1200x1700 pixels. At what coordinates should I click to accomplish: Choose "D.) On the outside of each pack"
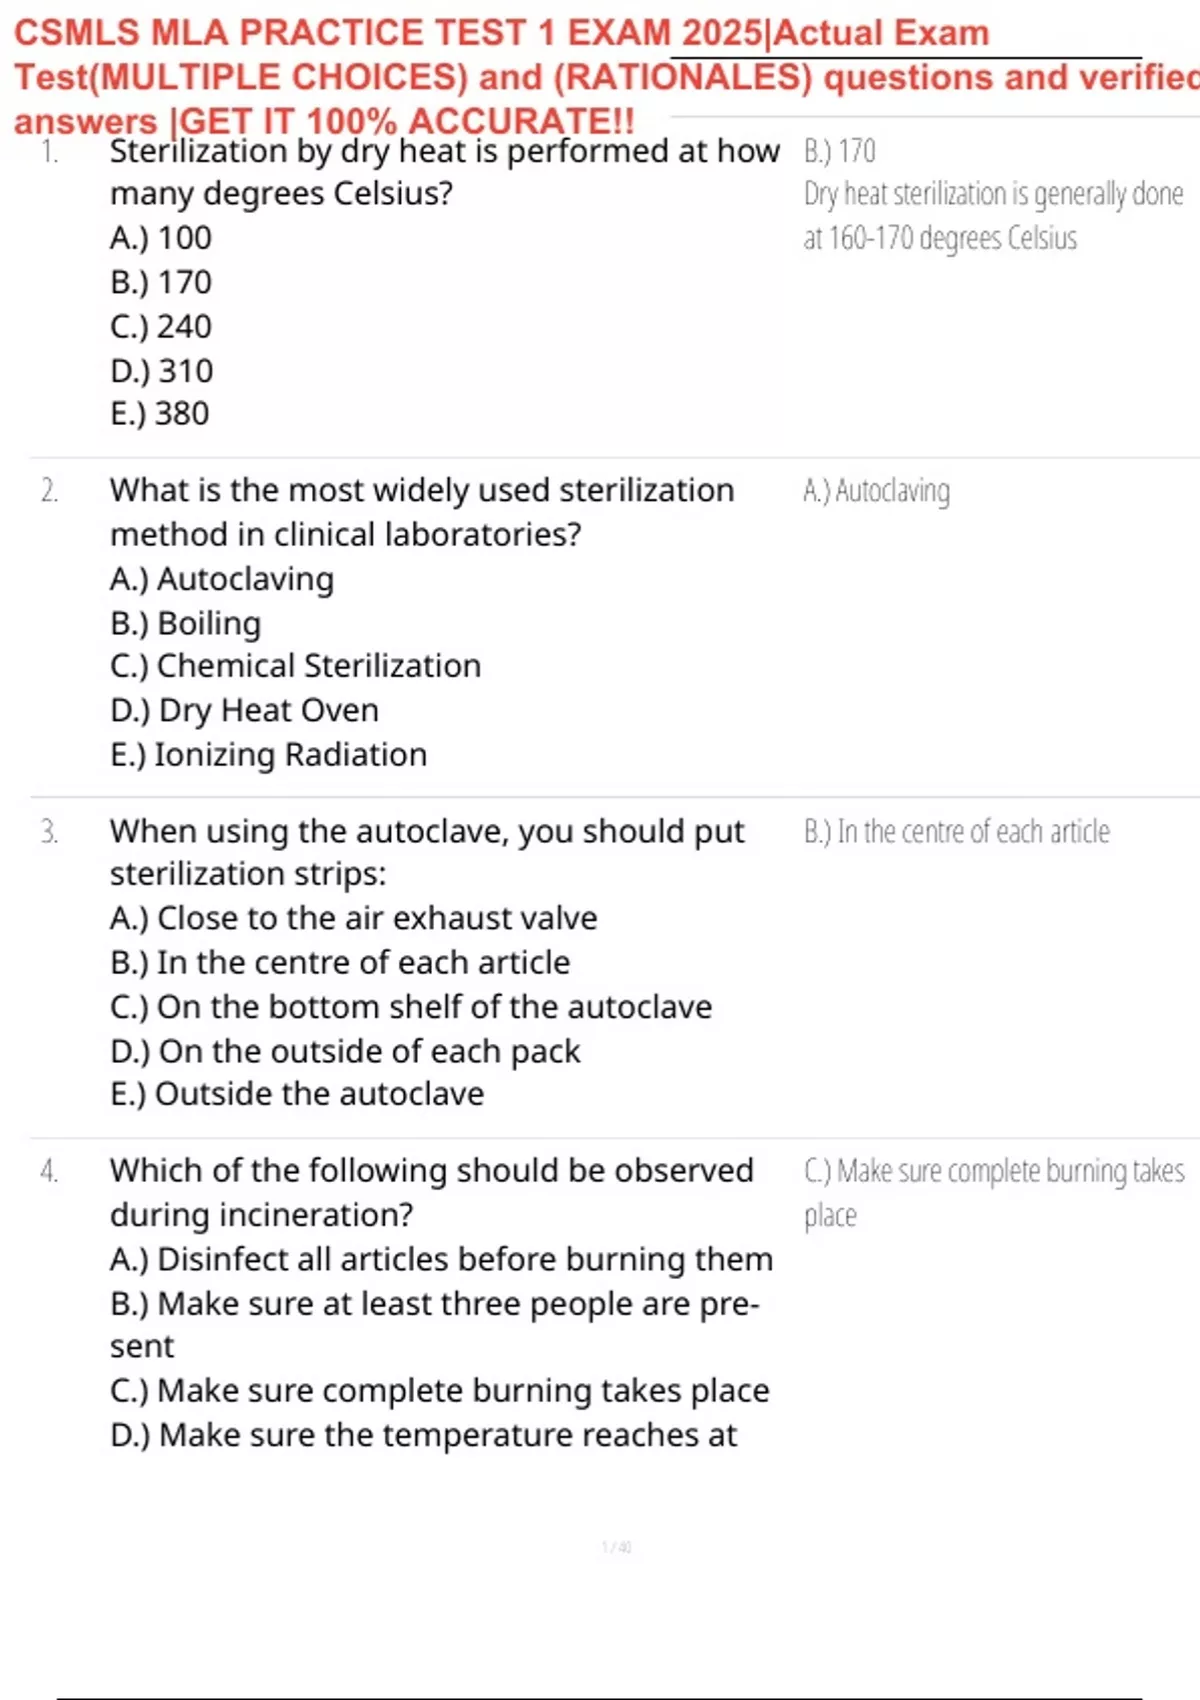[345, 1051]
